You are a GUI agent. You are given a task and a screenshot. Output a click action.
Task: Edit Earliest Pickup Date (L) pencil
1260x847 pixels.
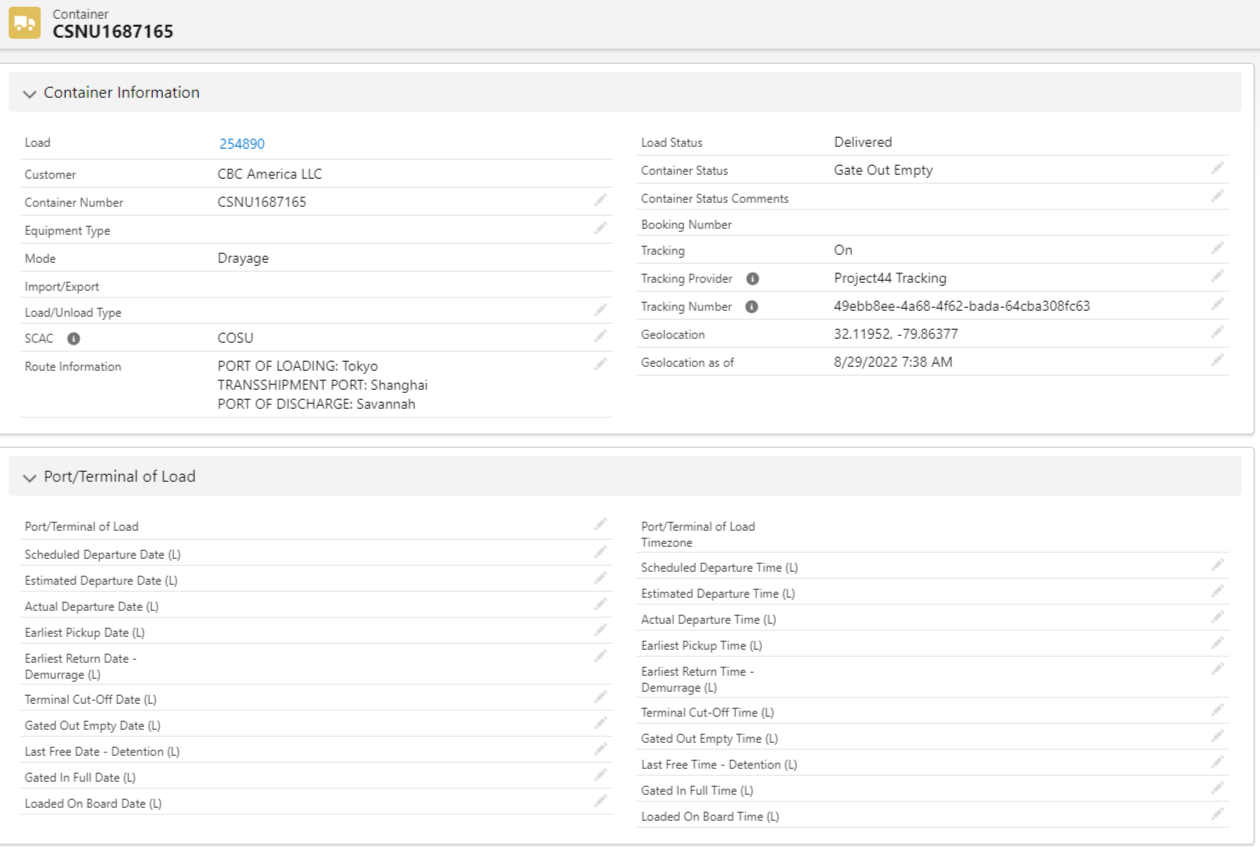[x=600, y=630]
